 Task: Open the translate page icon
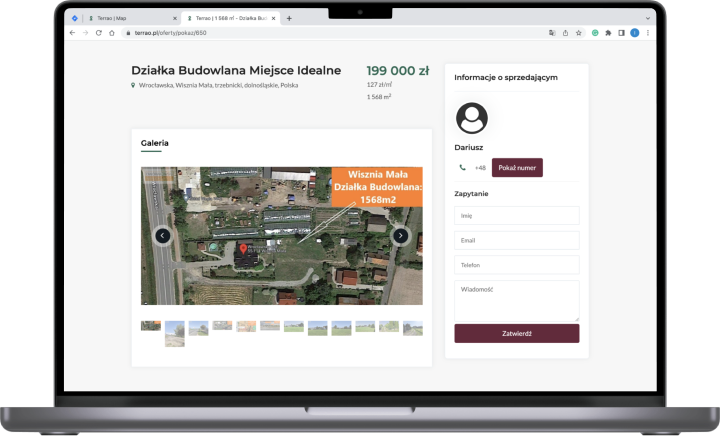(x=552, y=33)
